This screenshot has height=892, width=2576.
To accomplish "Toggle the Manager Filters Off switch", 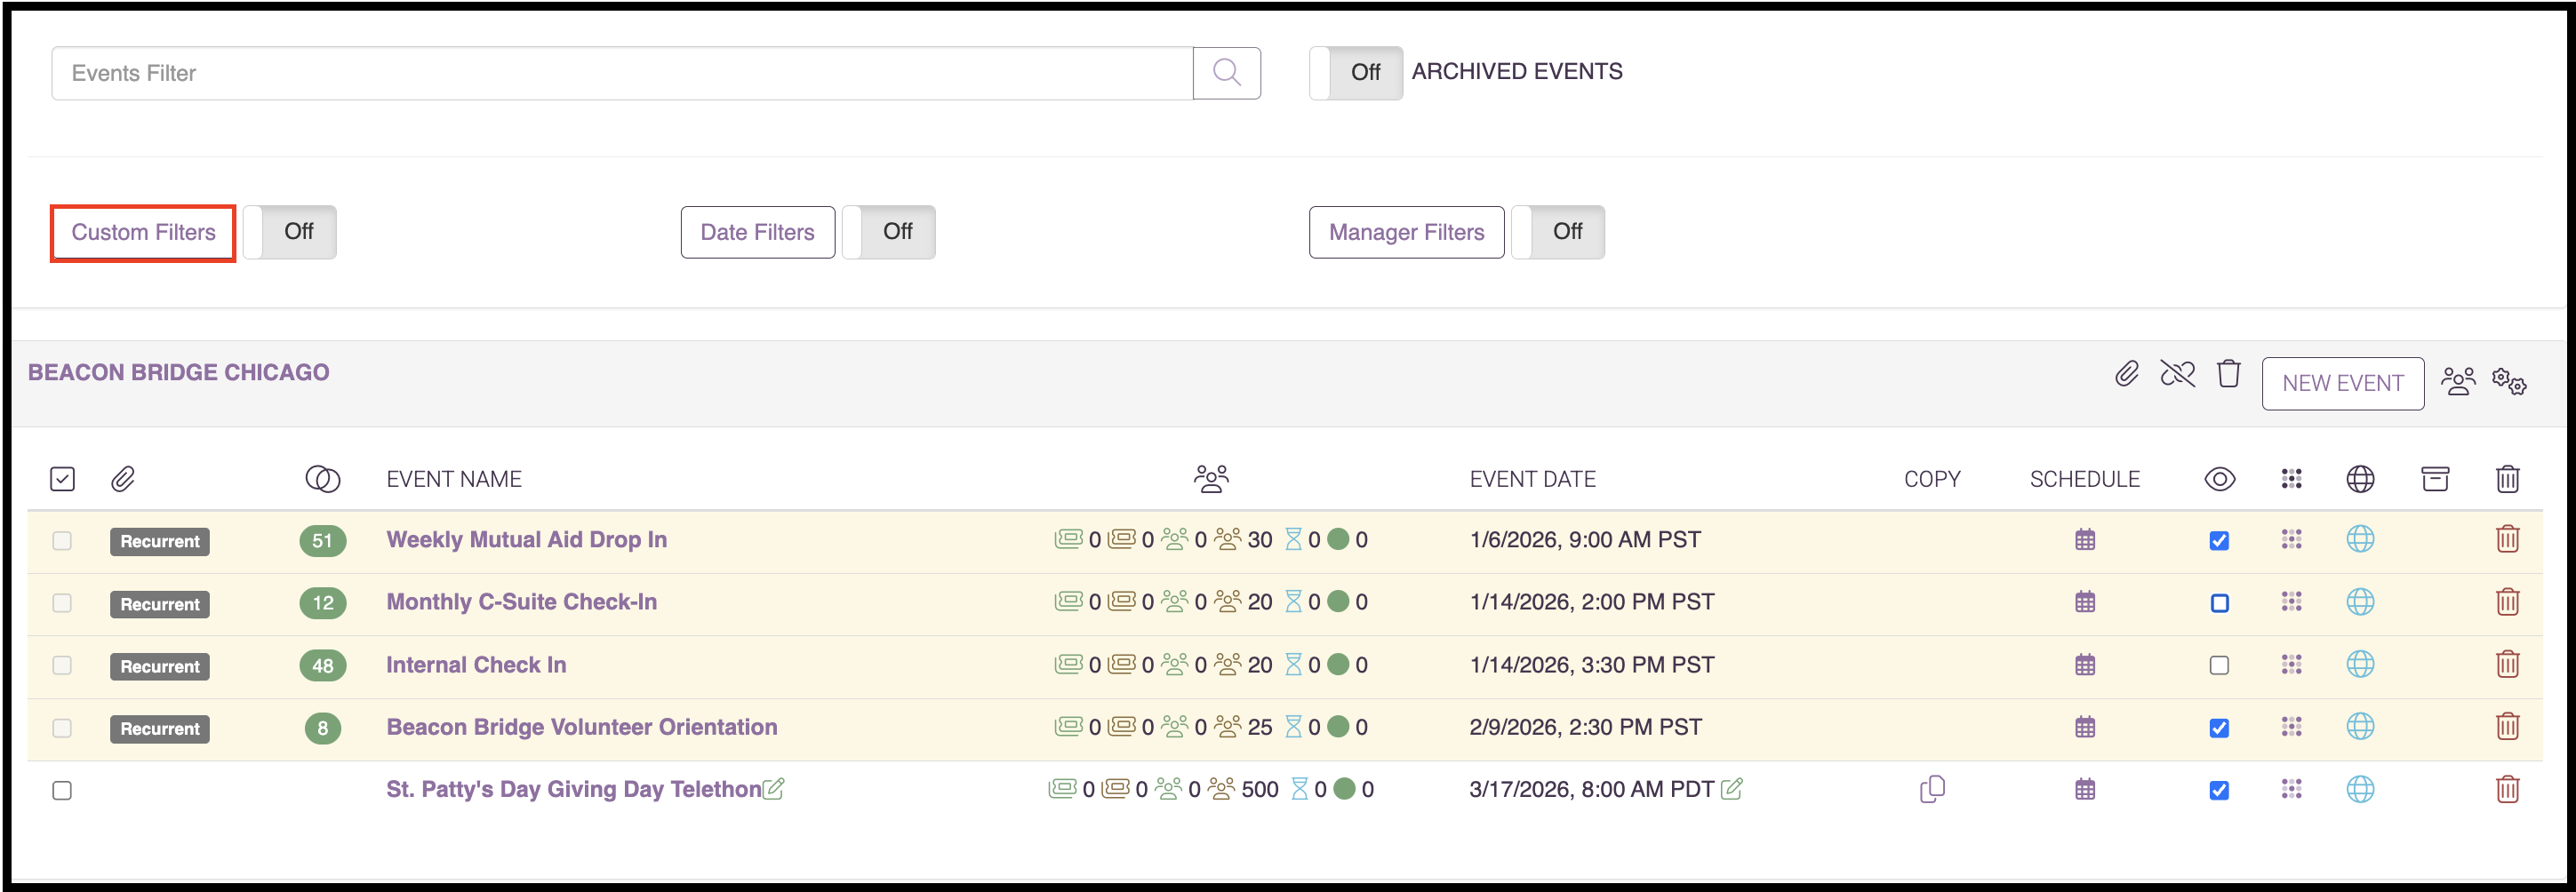I will click(x=1557, y=232).
